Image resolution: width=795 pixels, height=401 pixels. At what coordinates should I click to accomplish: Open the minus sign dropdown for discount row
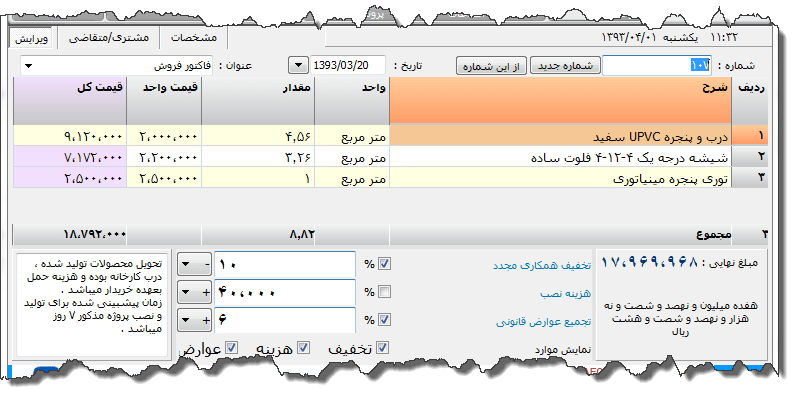pyautogui.click(x=195, y=265)
